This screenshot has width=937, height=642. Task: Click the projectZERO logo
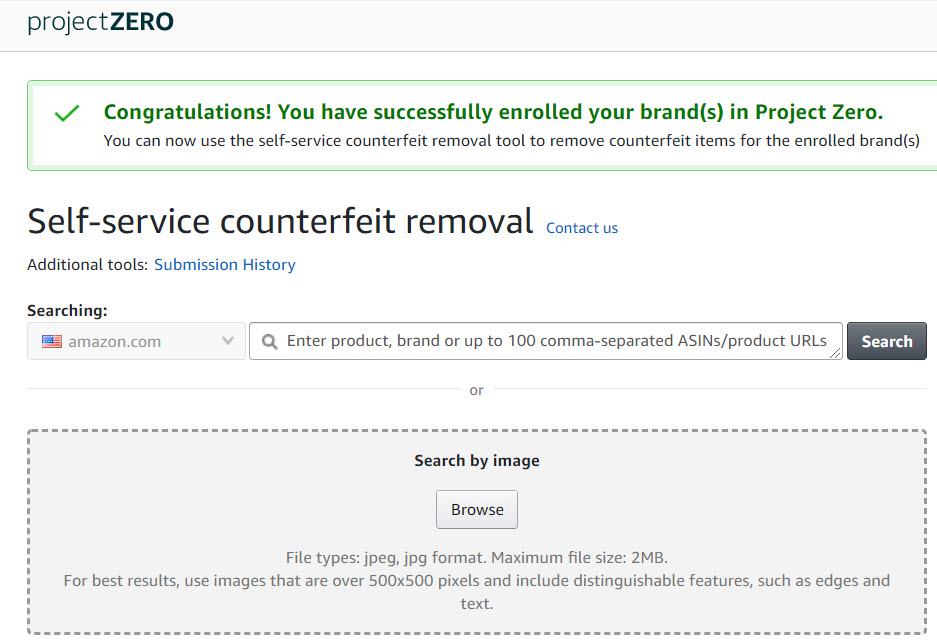[100, 21]
